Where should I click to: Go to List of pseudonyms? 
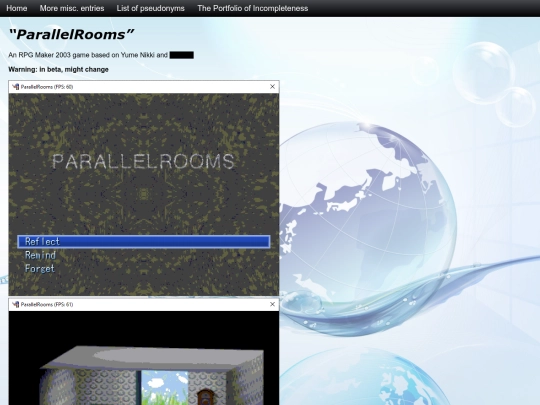click(x=150, y=8)
